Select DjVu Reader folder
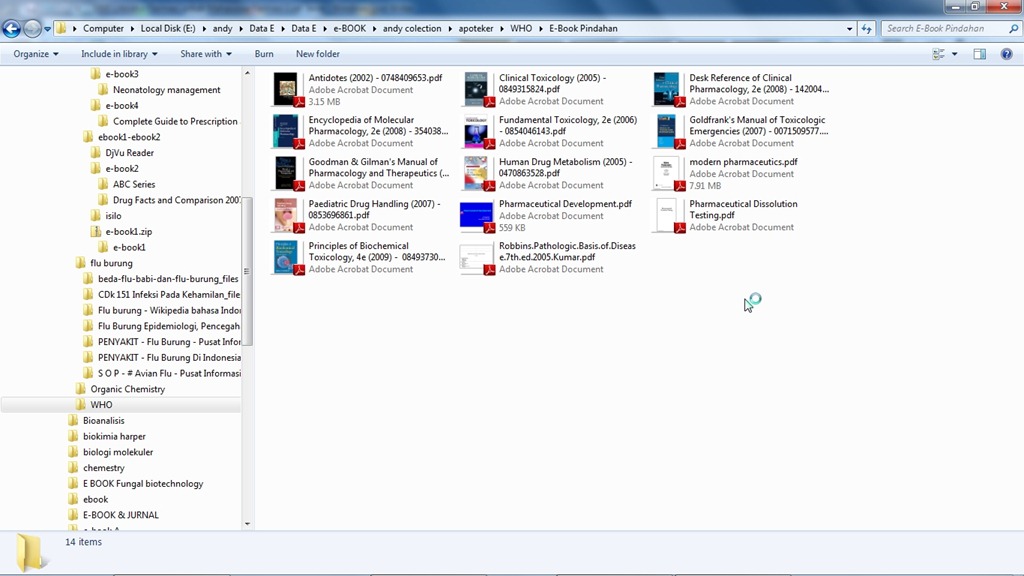Screen dimensions: 1024x576 click(x=129, y=152)
